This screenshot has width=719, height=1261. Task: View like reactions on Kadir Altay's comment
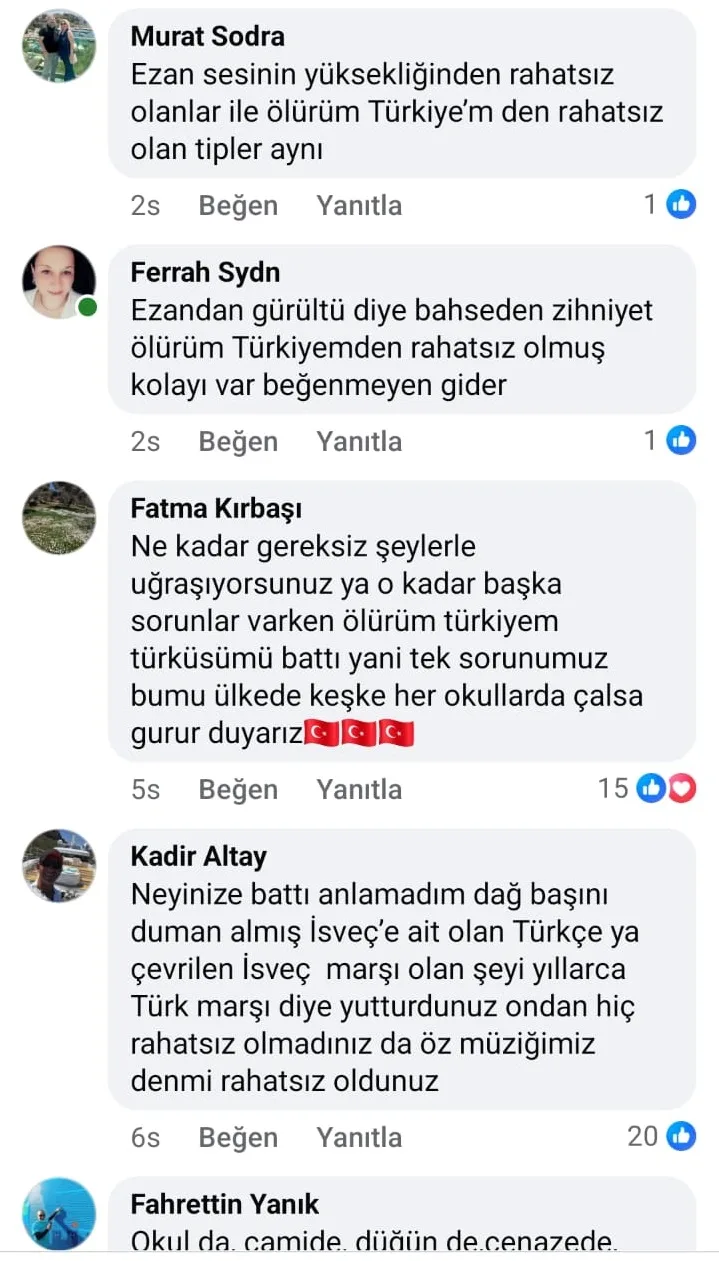pyautogui.click(x=681, y=1136)
